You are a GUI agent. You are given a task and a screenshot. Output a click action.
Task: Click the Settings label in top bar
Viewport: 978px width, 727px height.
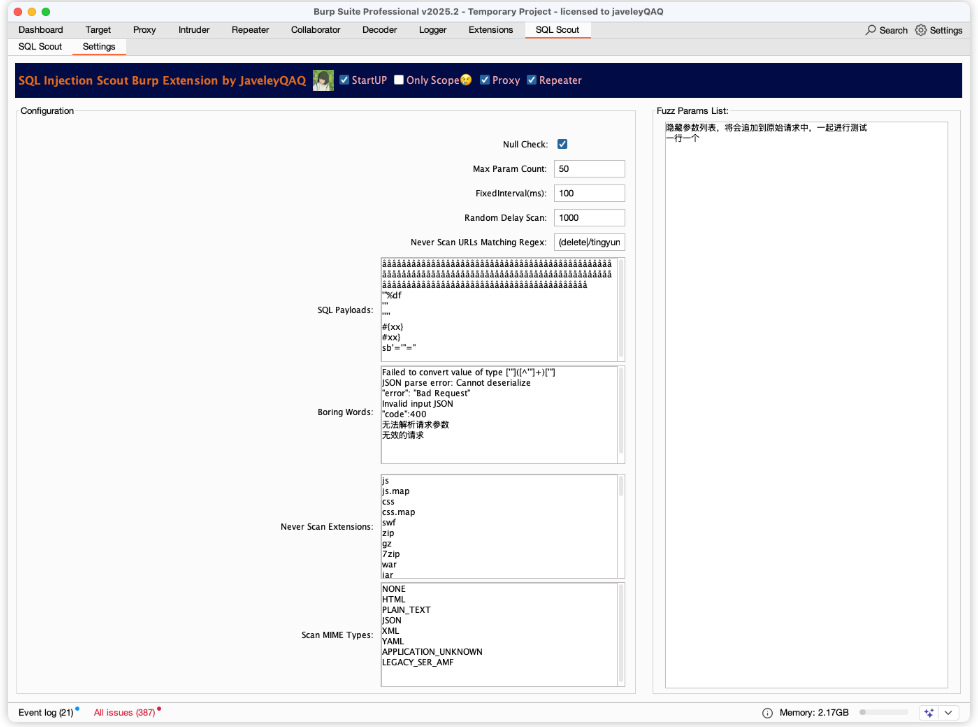946,30
